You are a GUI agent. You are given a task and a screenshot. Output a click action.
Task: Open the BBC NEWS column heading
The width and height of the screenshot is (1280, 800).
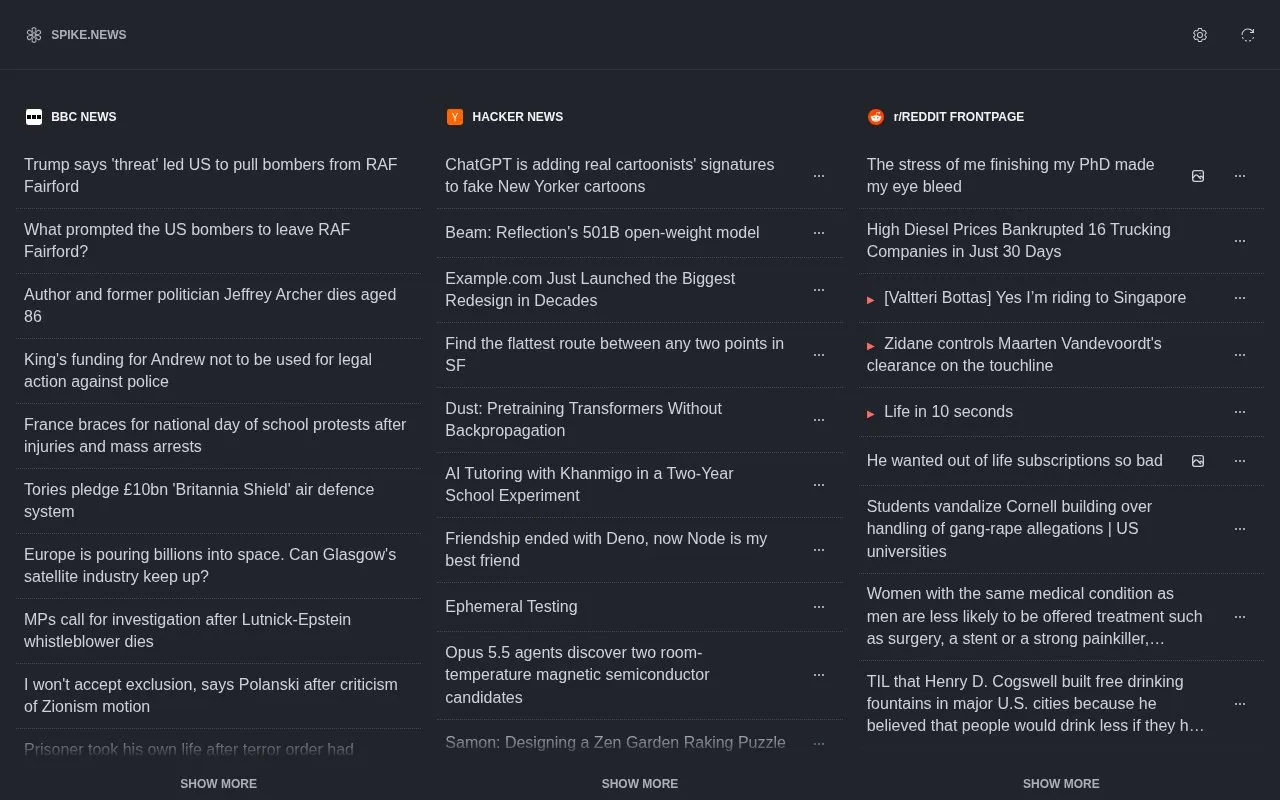(84, 117)
